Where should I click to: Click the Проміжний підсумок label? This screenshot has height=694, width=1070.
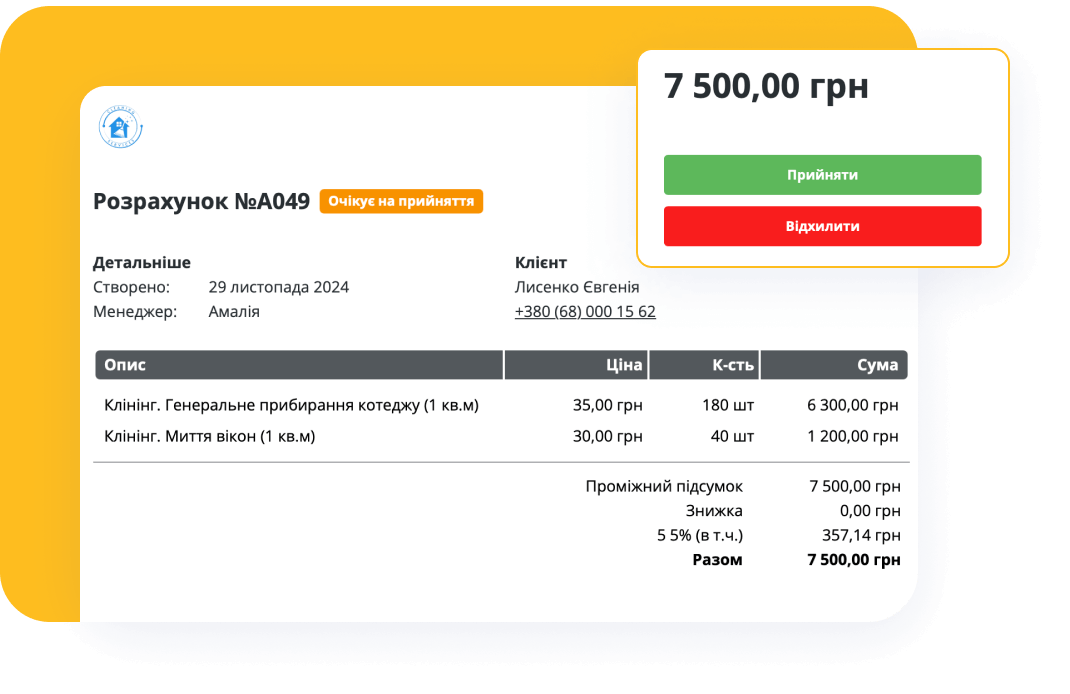click(664, 487)
